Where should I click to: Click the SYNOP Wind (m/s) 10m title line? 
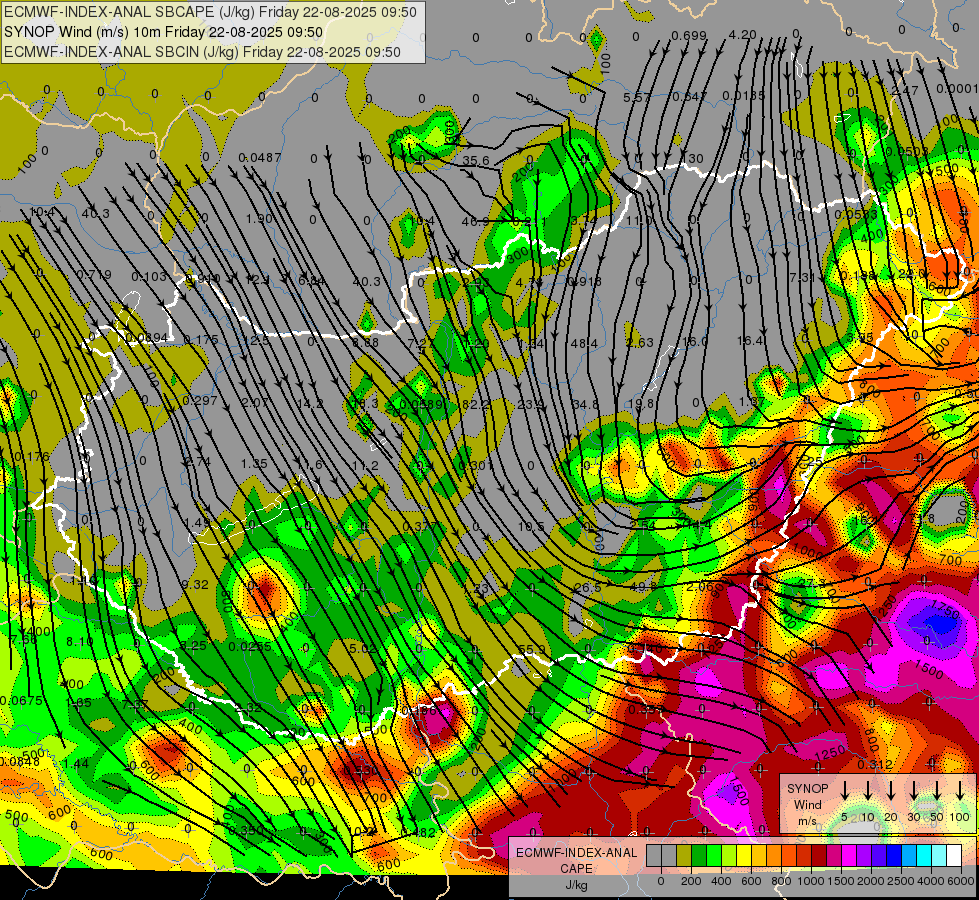[164, 32]
